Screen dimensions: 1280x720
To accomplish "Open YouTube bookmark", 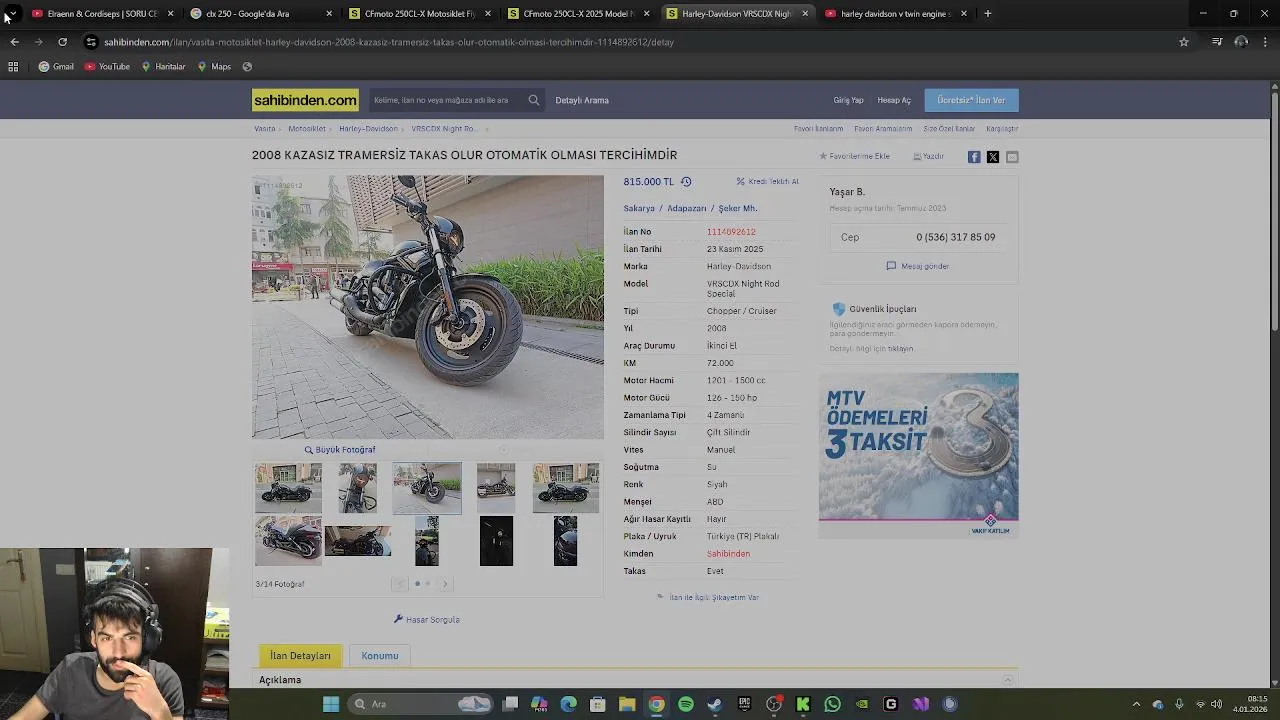I will [x=107, y=66].
